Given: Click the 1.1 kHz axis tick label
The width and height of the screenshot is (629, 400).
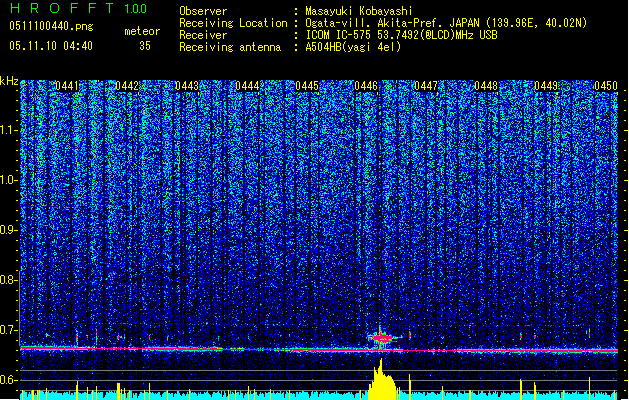Looking at the screenshot, I should 9,130.
